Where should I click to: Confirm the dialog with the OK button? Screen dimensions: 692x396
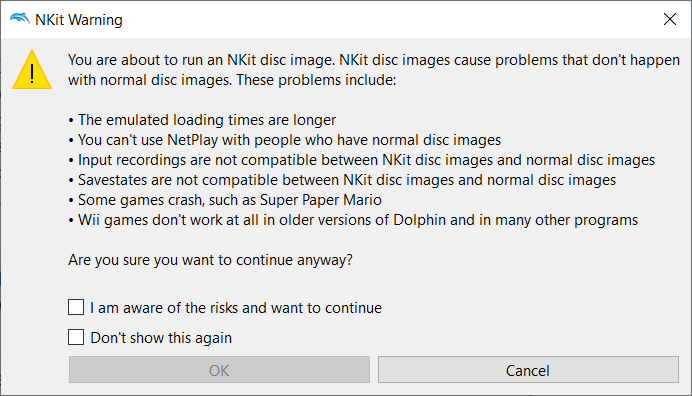point(219,370)
